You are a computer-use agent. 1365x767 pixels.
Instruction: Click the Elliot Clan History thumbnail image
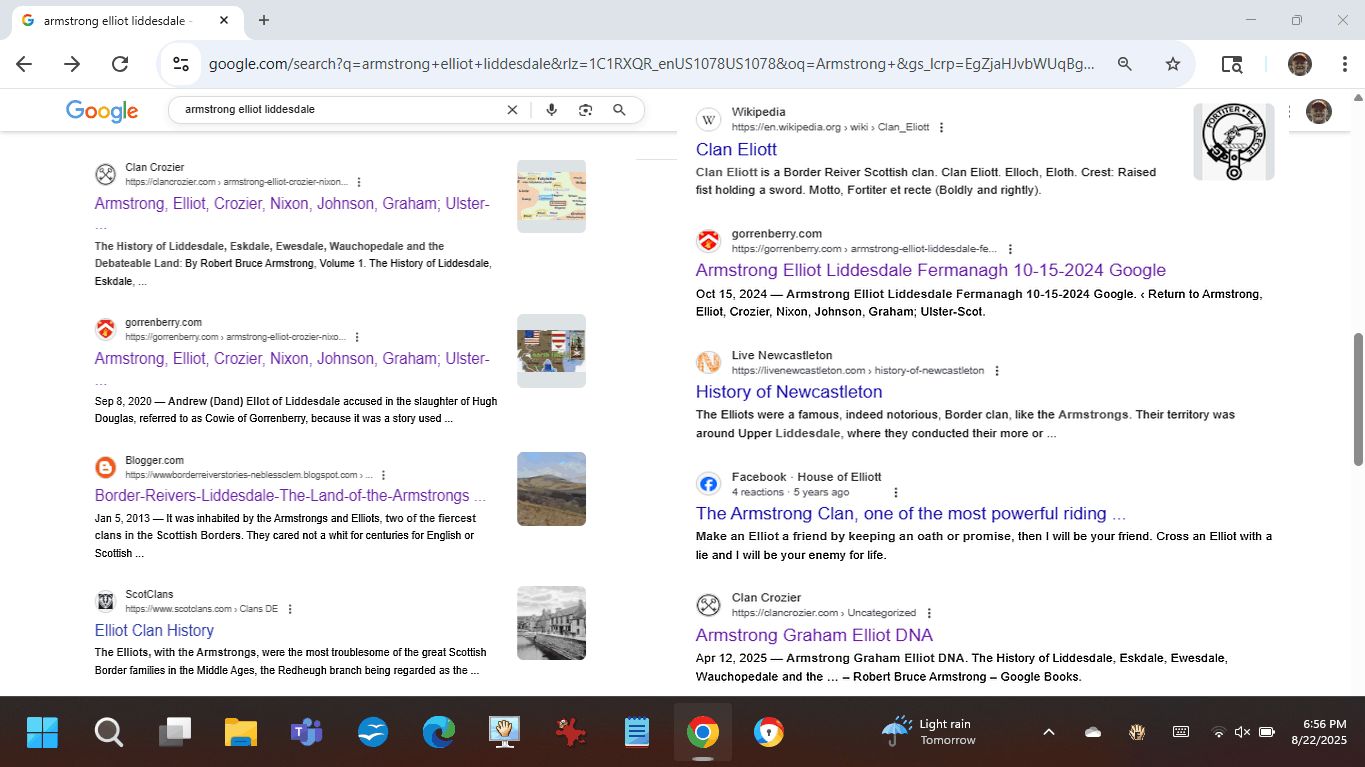point(551,623)
